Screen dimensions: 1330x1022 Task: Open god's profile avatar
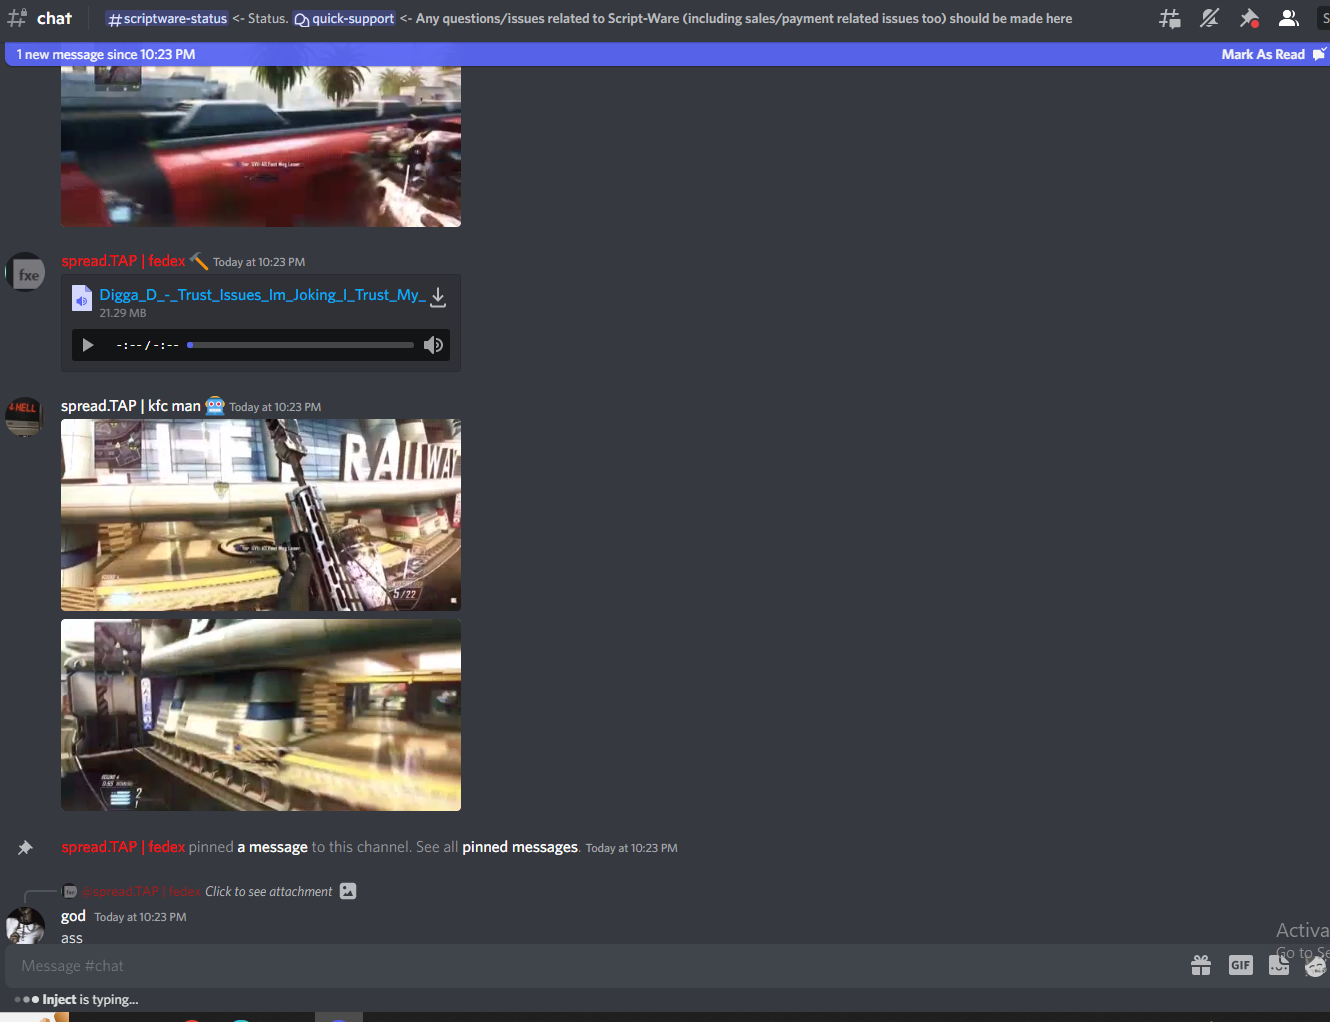tap(25, 926)
